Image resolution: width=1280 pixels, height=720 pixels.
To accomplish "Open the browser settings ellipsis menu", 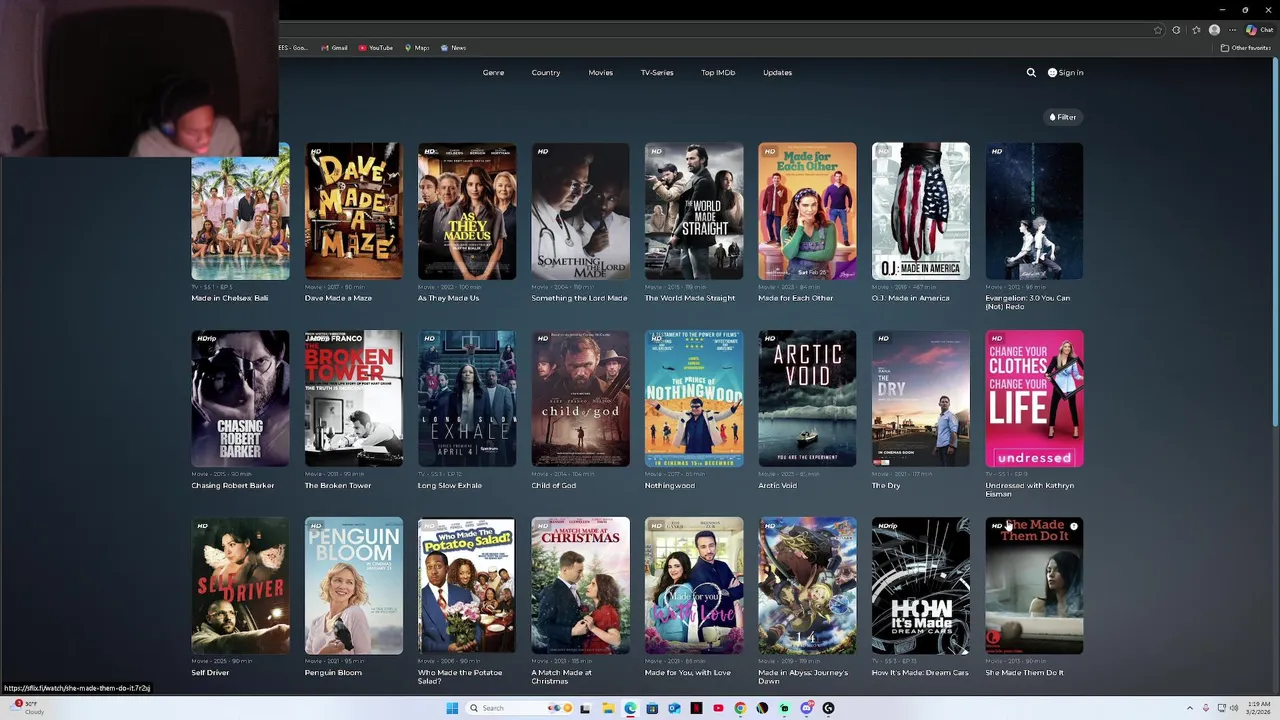I will coord(1232,30).
